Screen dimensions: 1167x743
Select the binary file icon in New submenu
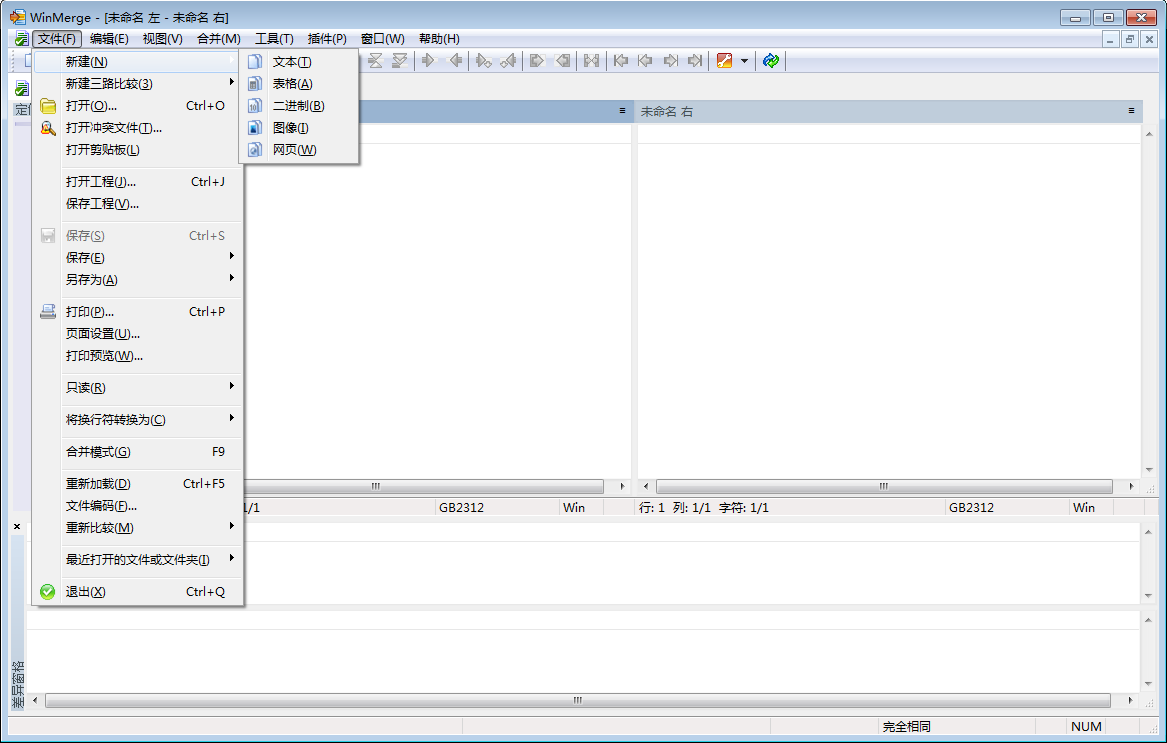pos(255,106)
